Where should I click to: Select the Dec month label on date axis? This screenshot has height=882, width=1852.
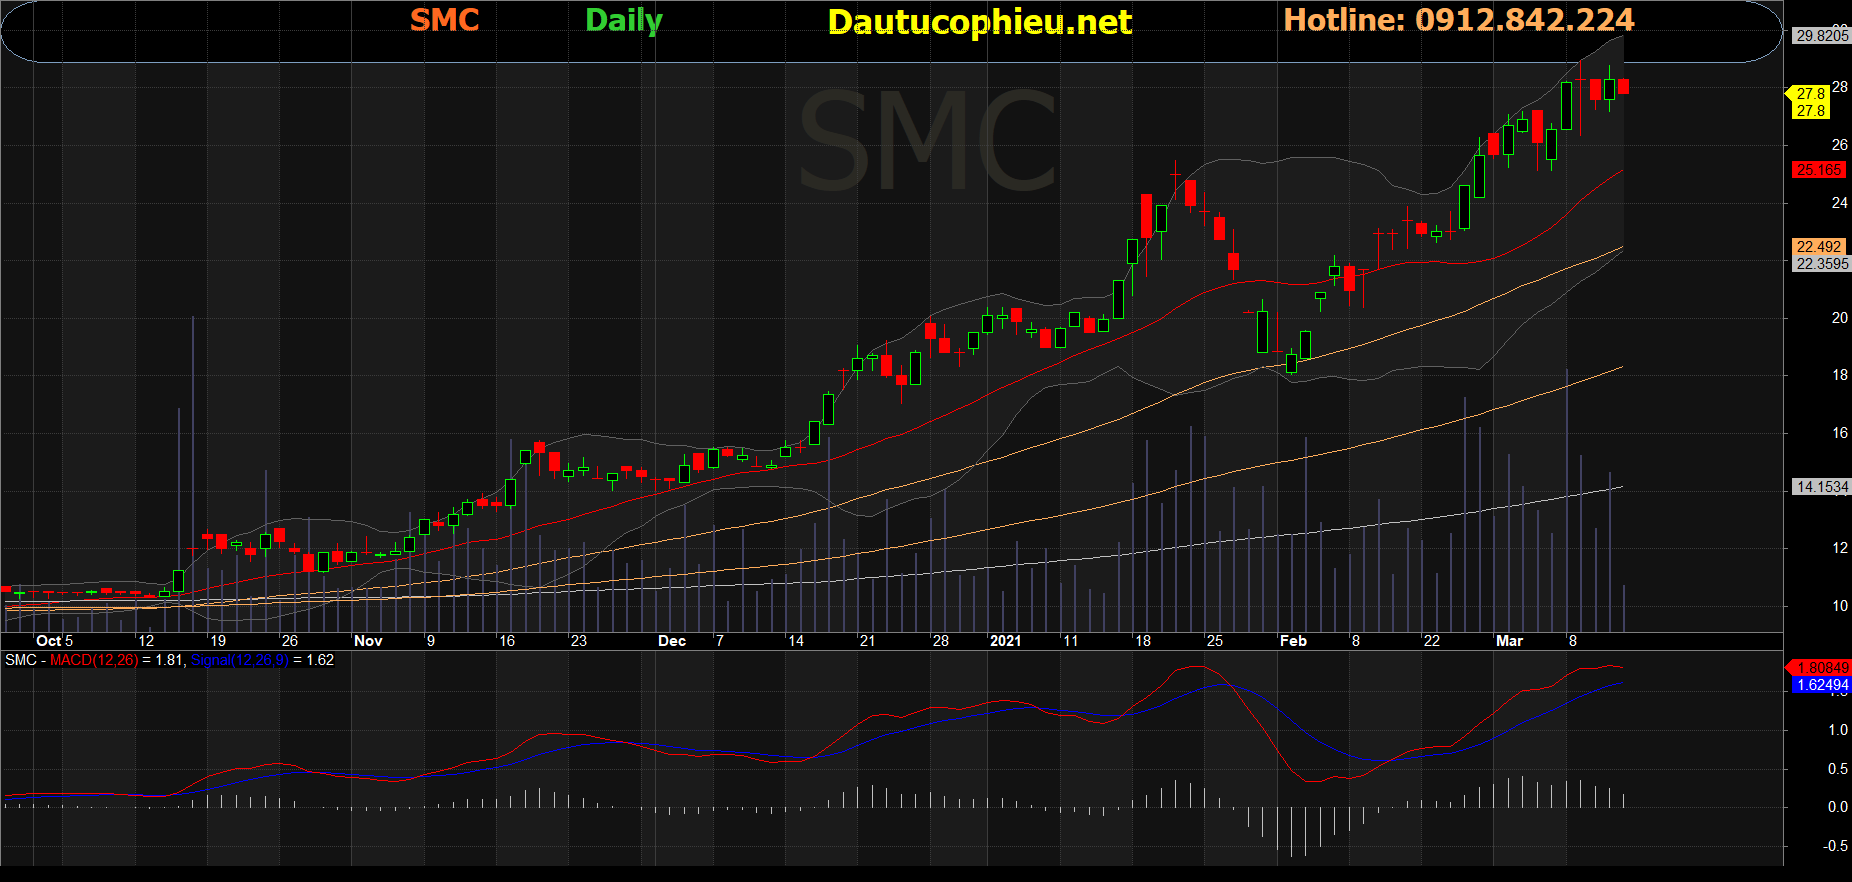pos(672,641)
